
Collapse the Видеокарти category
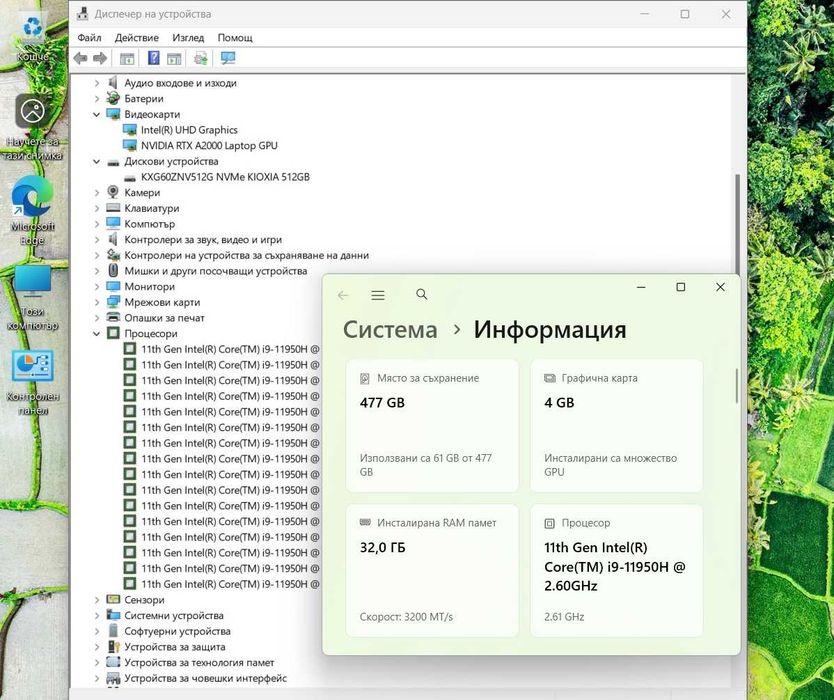pyautogui.click(x=96, y=114)
